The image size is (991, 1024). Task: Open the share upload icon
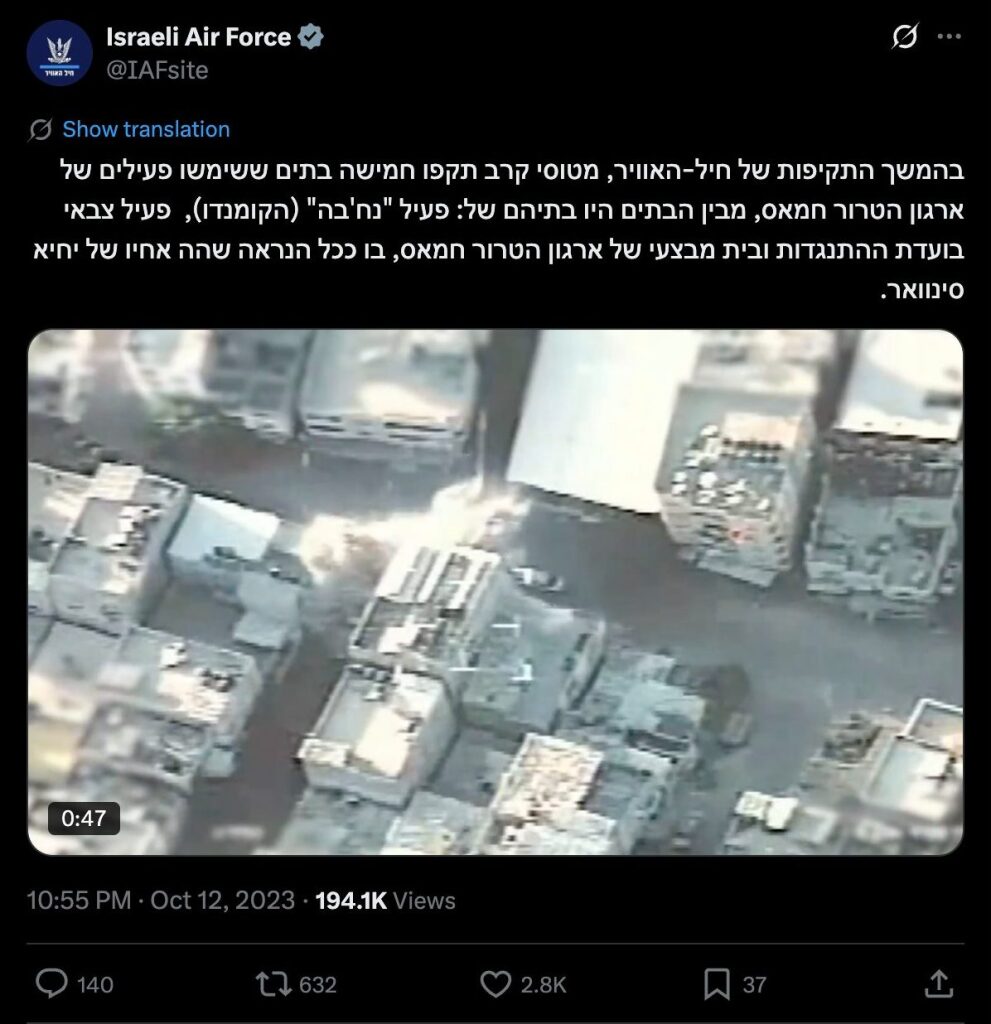pyautogui.click(x=939, y=984)
